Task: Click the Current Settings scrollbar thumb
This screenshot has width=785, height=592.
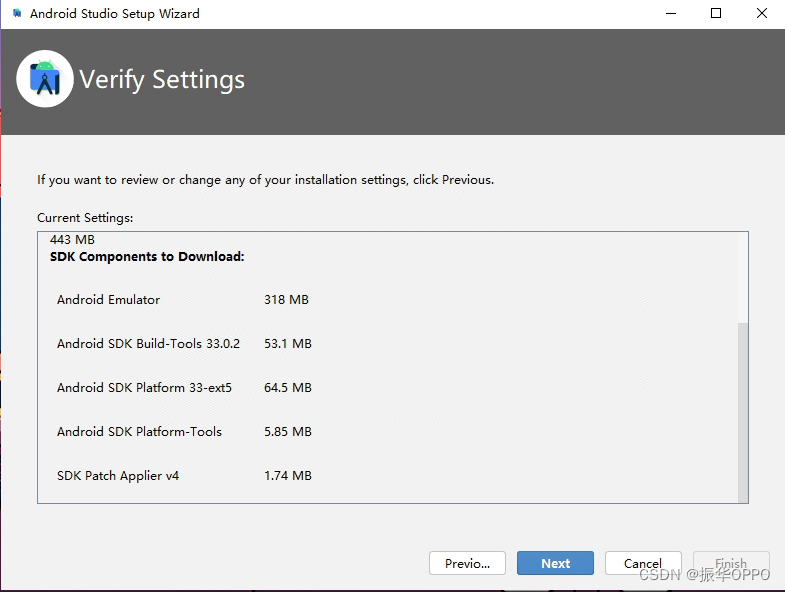Action: pyautogui.click(x=743, y=413)
